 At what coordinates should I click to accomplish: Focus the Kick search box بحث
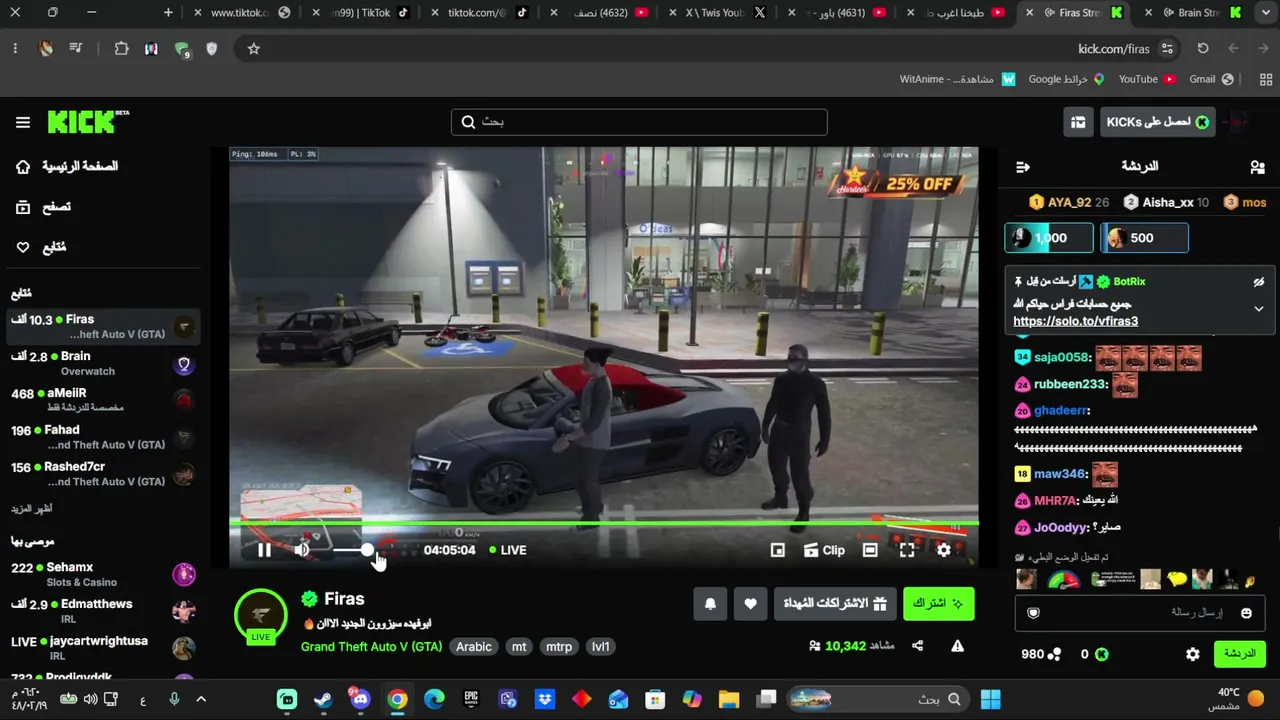(x=639, y=122)
